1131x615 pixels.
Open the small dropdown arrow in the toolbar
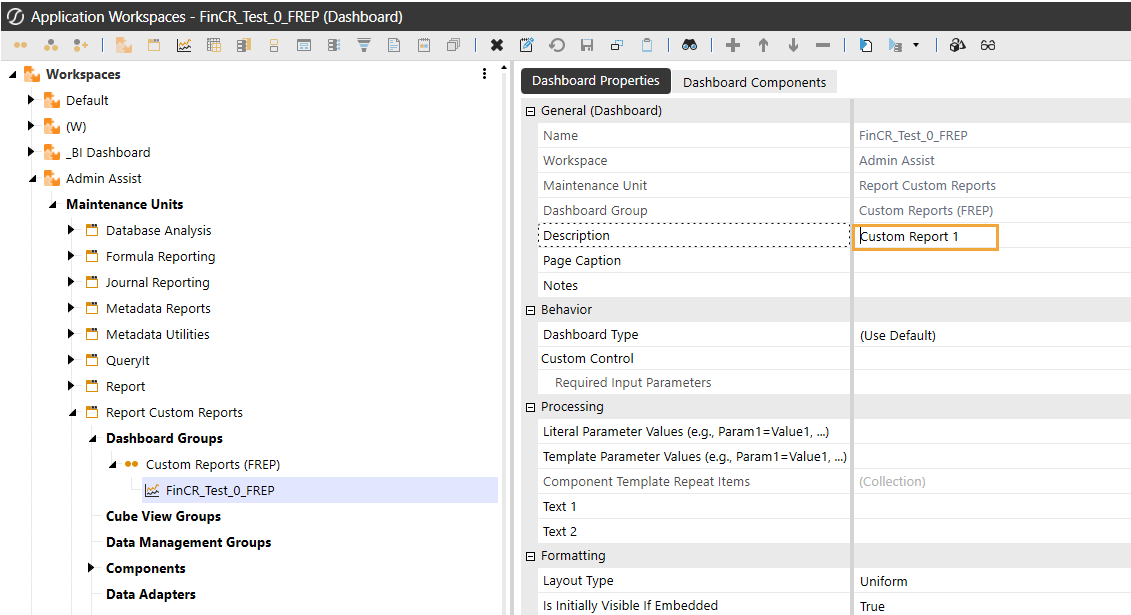[x=916, y=45]
